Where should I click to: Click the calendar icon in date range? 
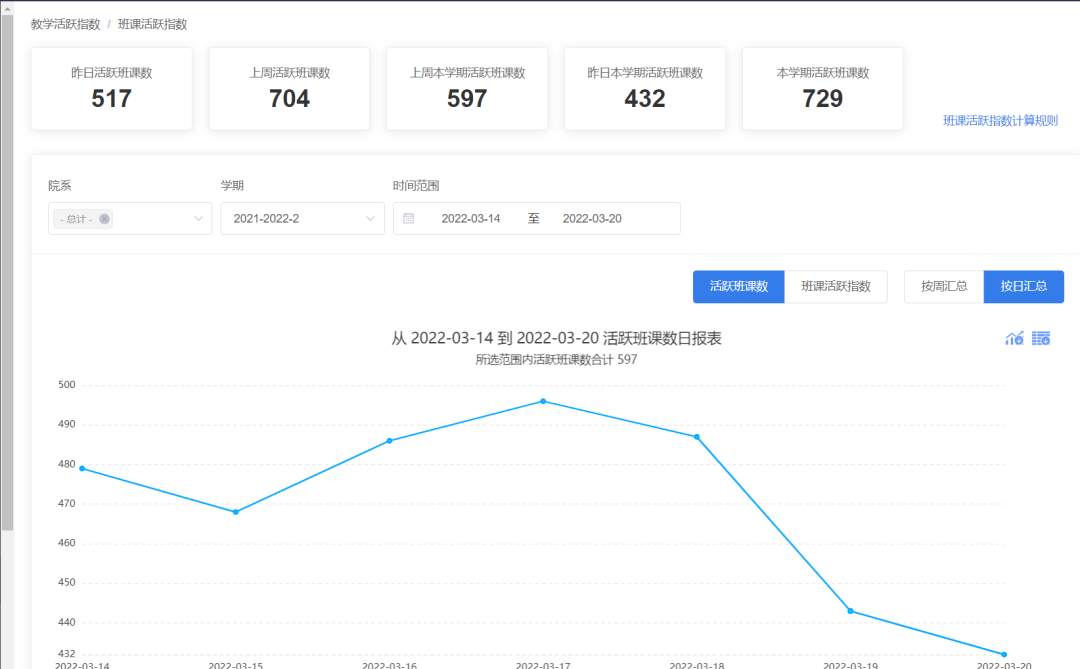409,218
